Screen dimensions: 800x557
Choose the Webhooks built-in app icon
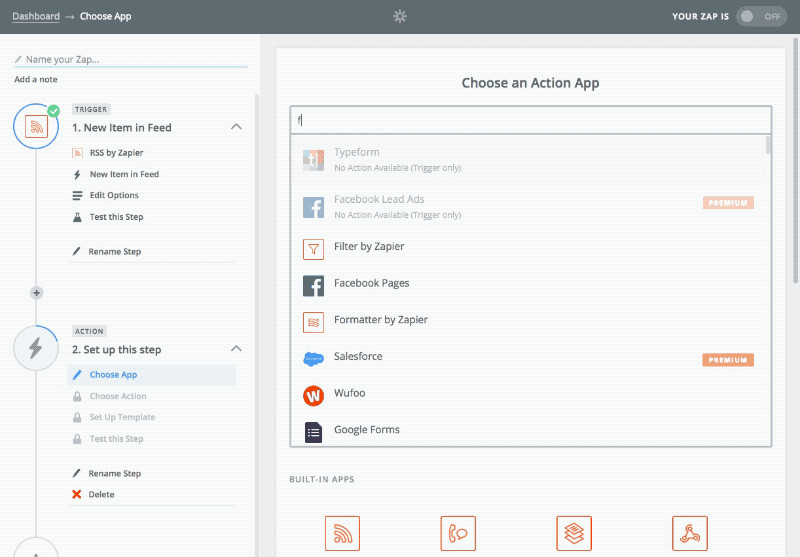[x=690, y=534]
